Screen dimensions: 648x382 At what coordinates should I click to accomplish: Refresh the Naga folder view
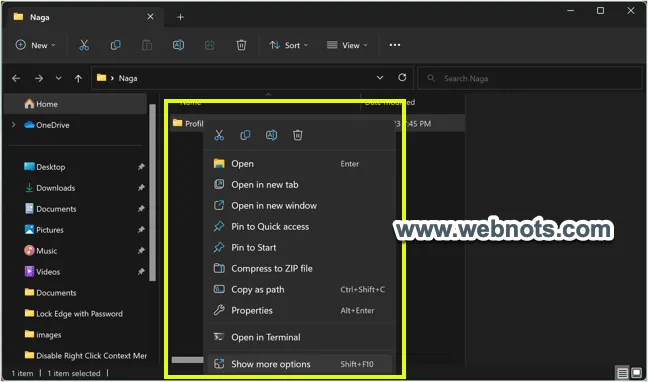402,78
